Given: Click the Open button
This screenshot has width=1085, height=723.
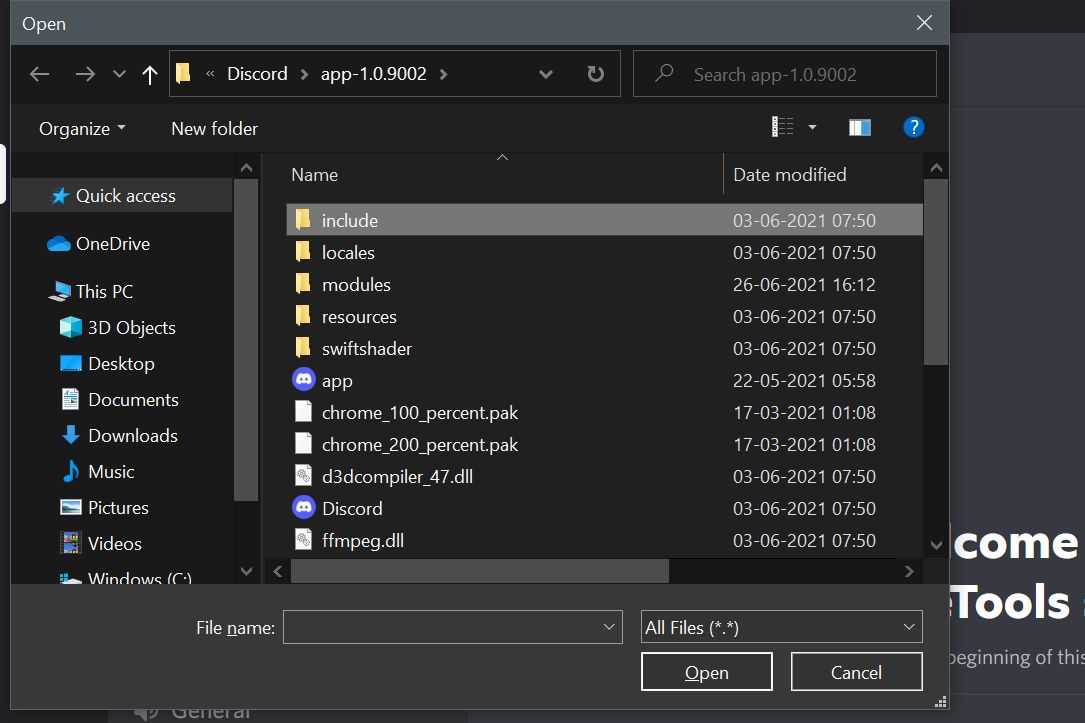Looking at the screenshot, I should point(706,672).
